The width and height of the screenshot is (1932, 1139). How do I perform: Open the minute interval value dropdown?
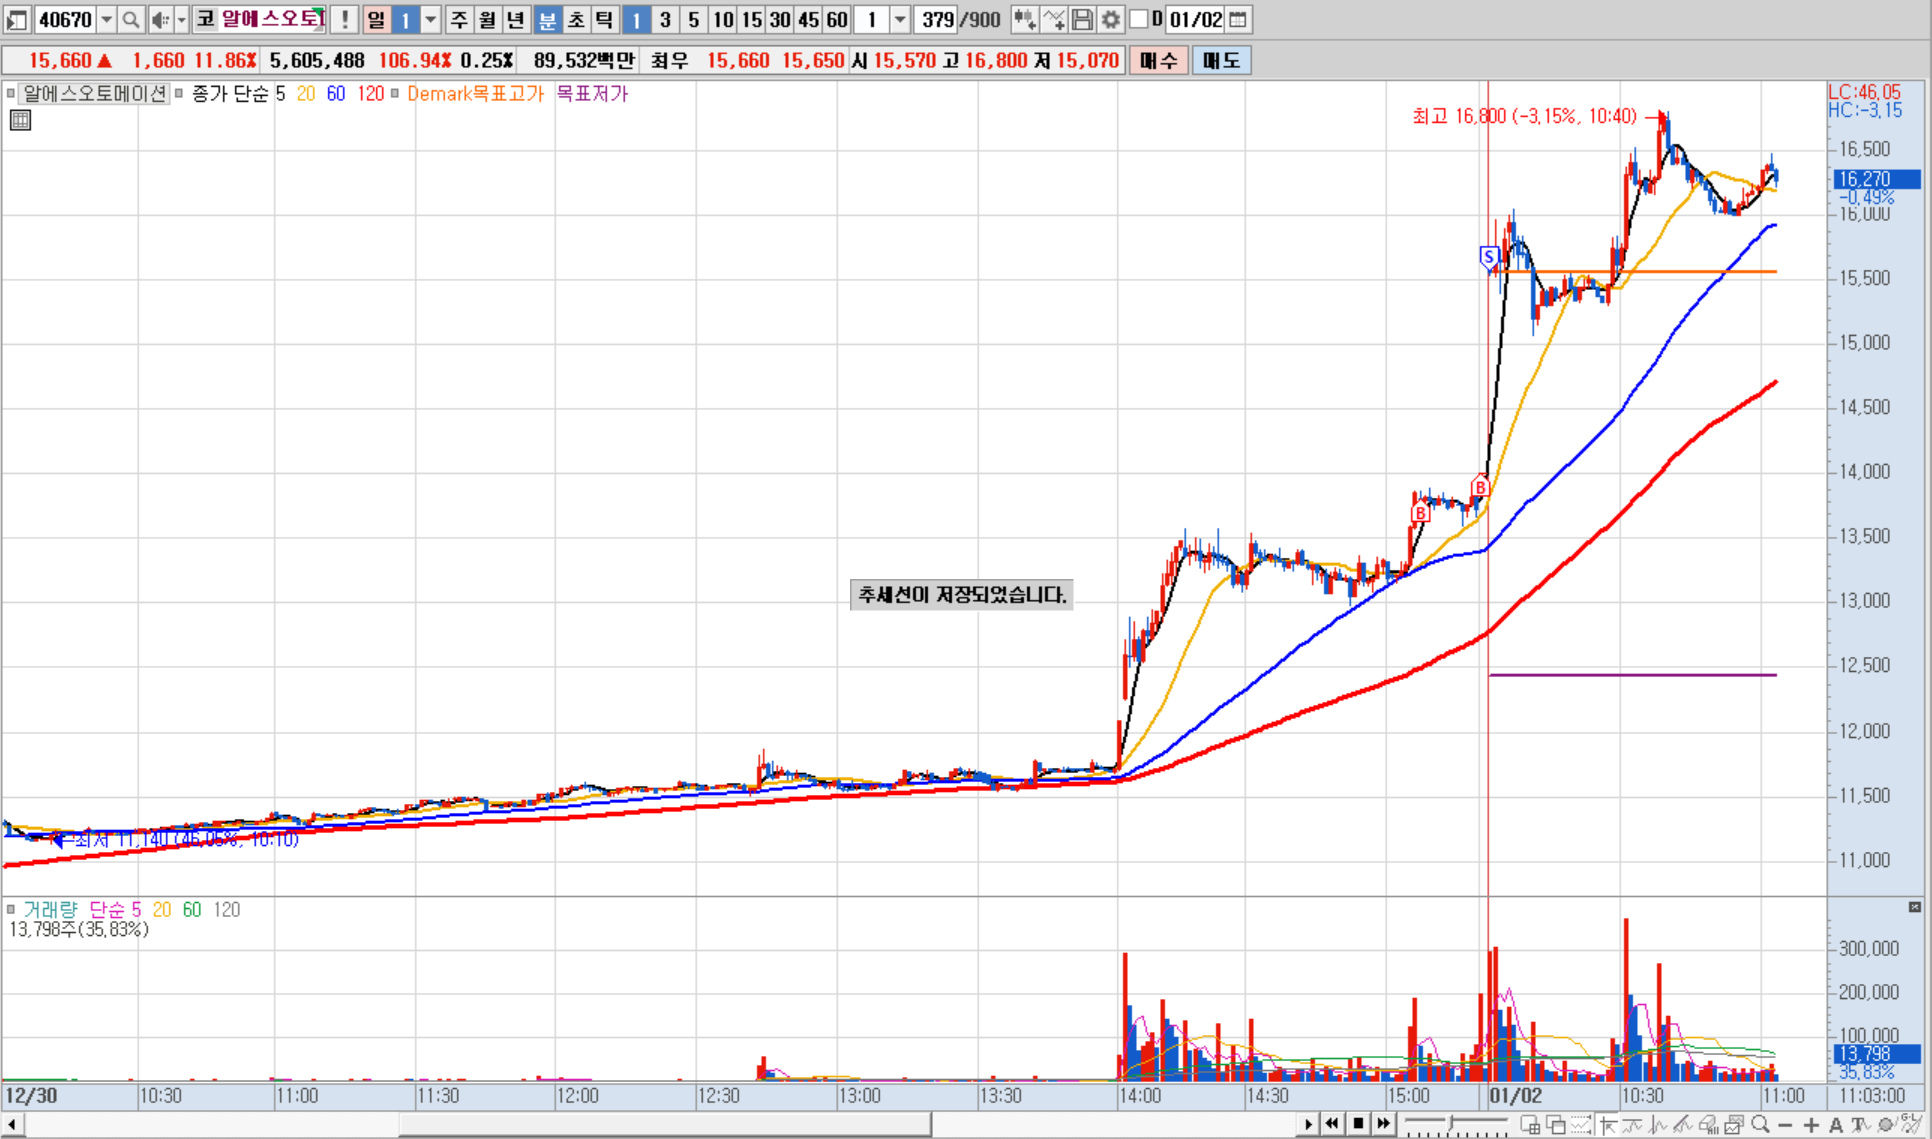(x=900, y=19)
